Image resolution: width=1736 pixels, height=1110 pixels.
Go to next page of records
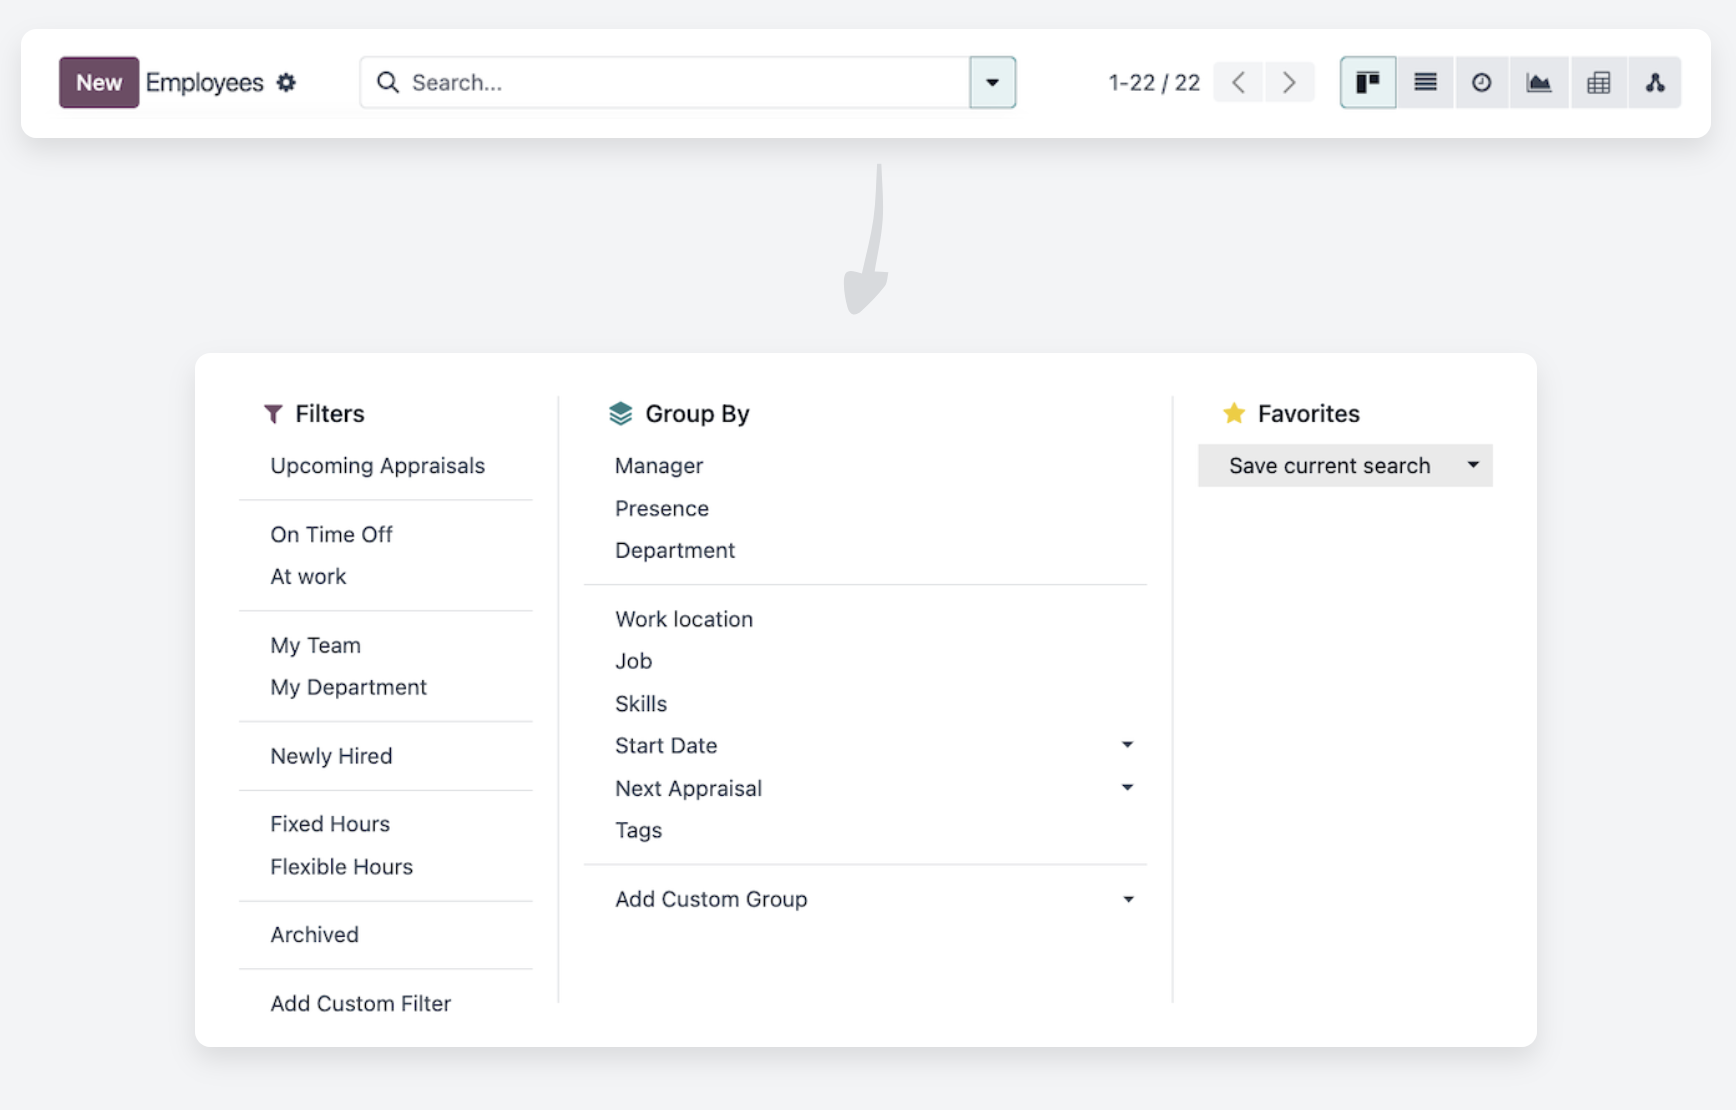(1289, 83)
